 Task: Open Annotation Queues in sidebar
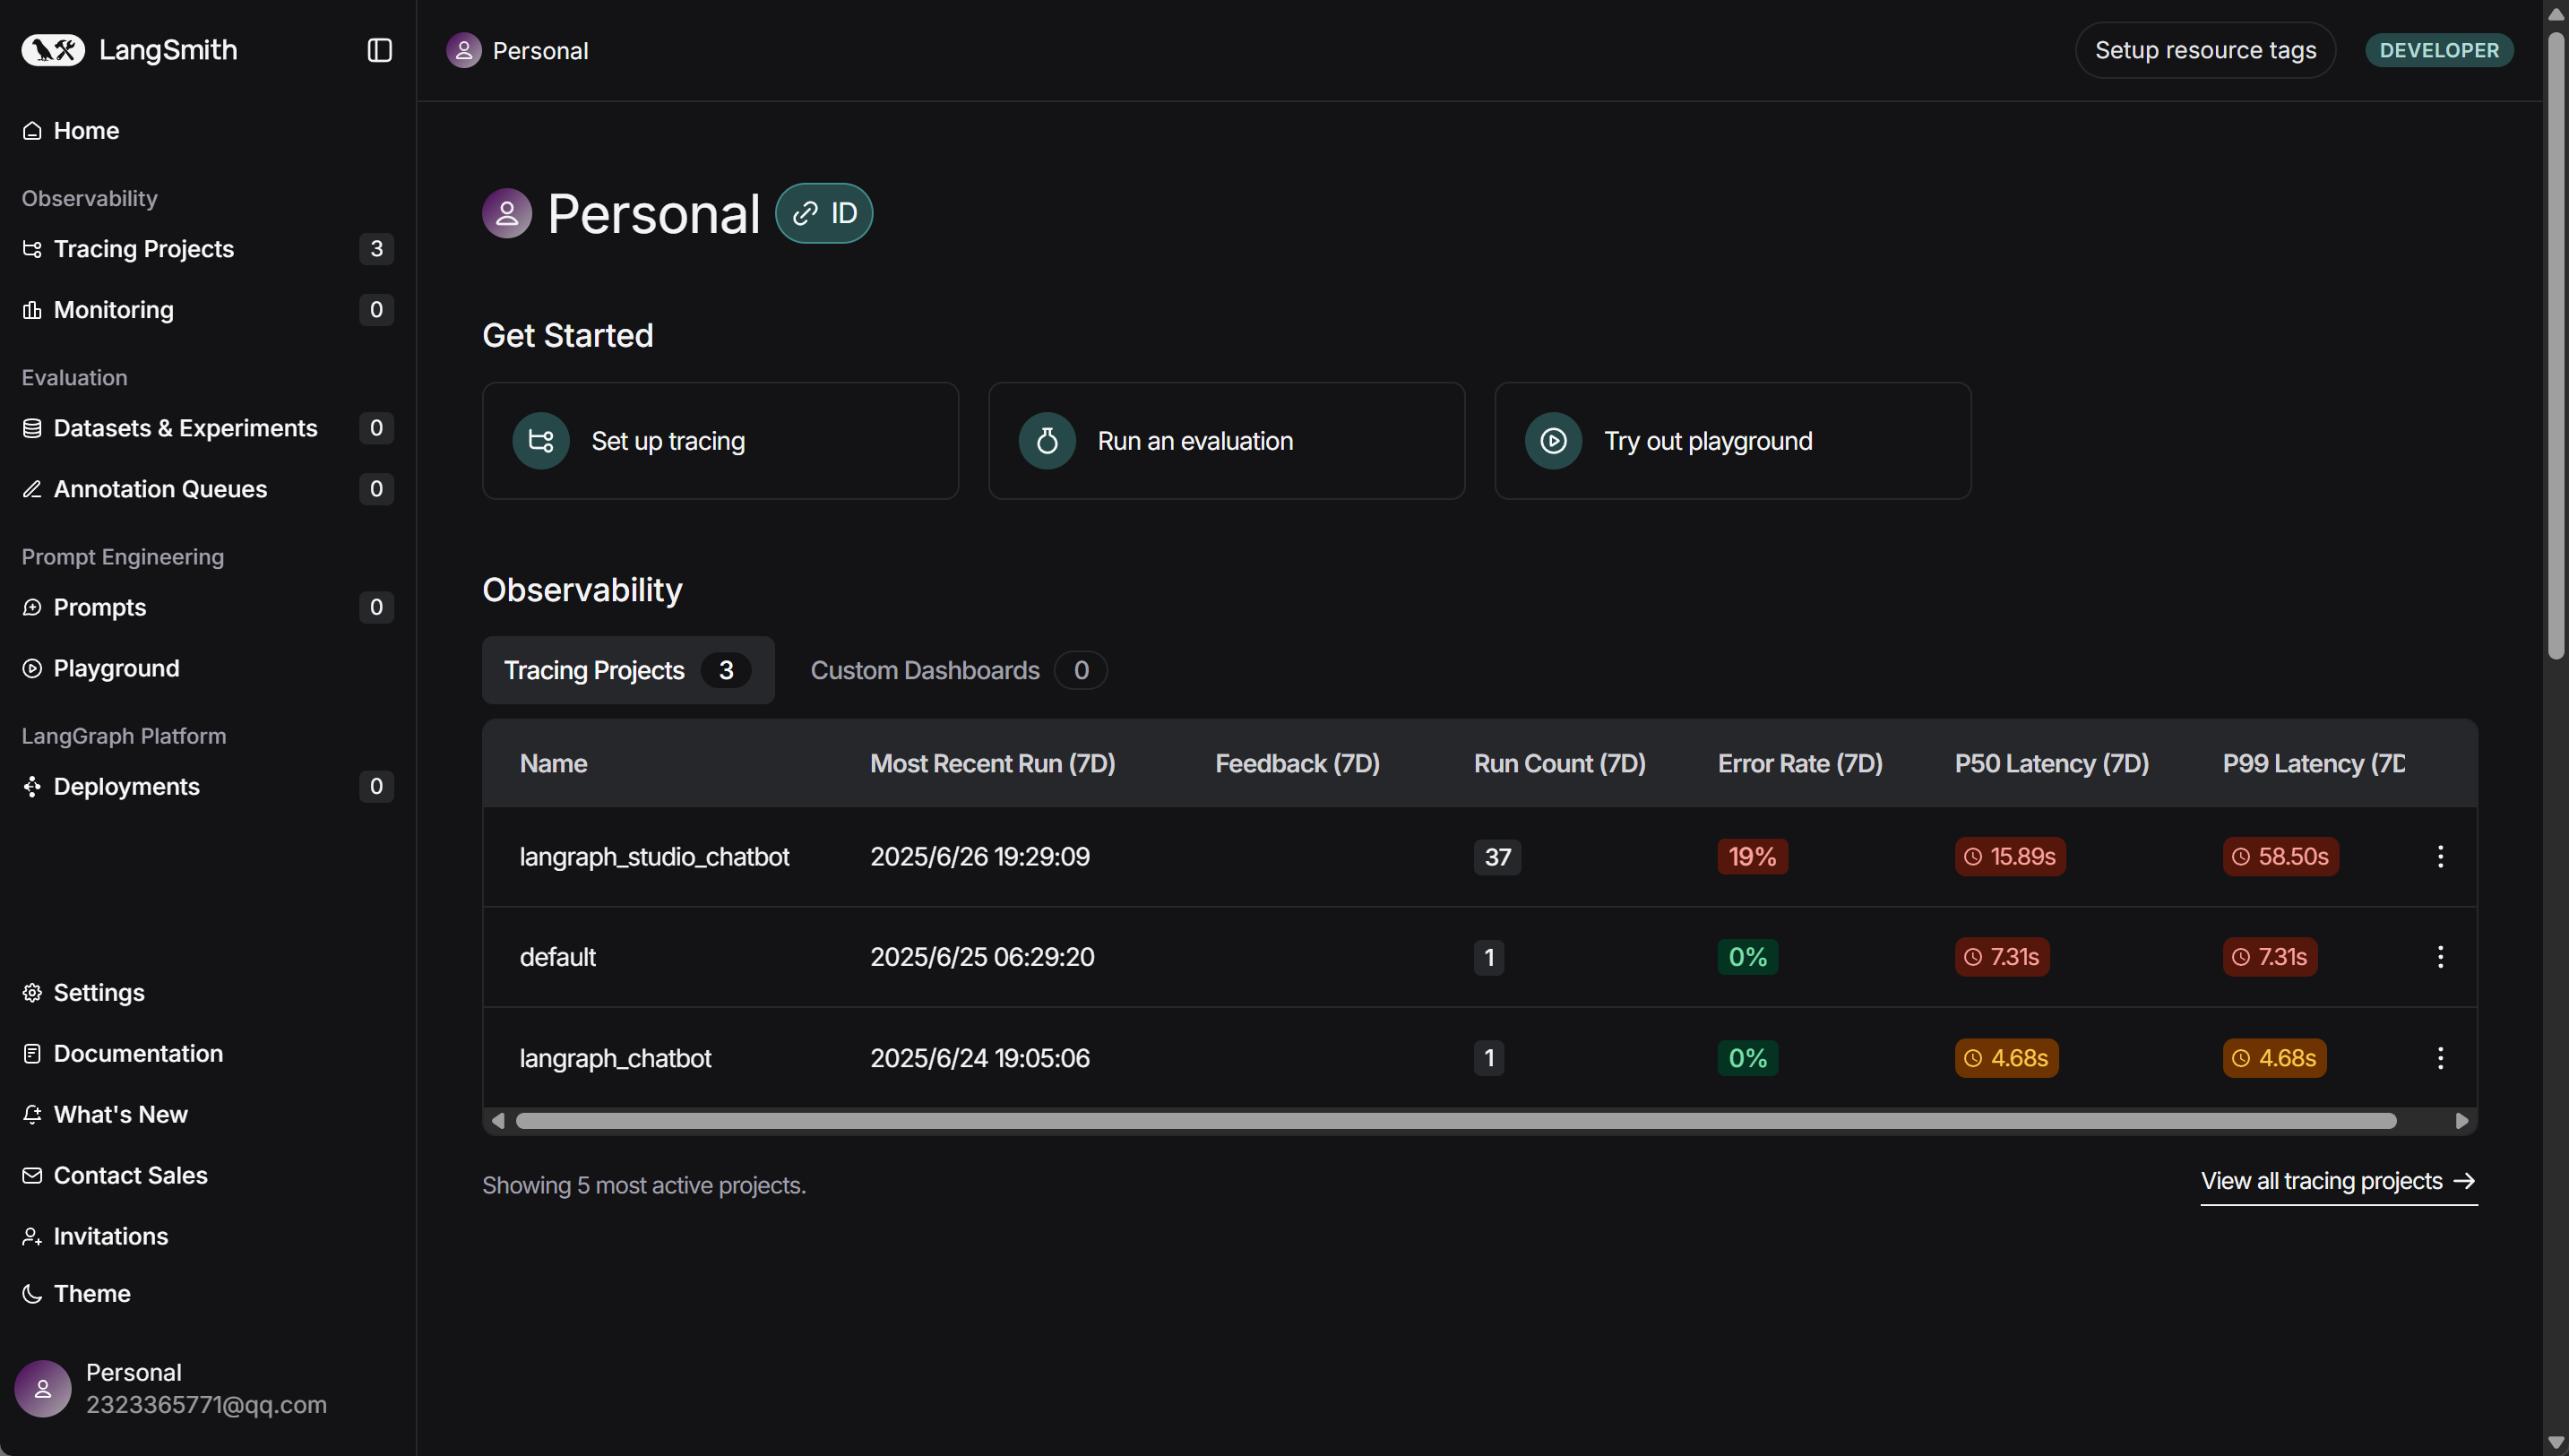[x=208, y=489]
